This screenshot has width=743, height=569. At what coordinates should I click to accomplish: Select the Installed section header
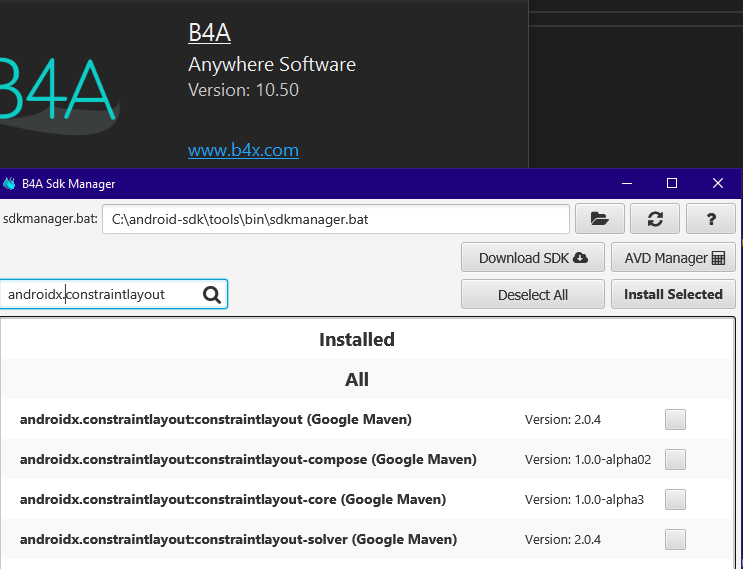pyautogui.click(x=356, y=339)
